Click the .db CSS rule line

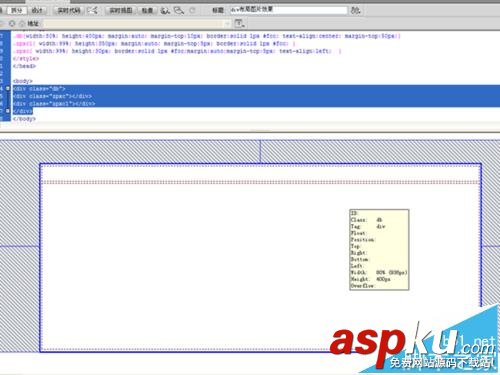pos(207,36)
